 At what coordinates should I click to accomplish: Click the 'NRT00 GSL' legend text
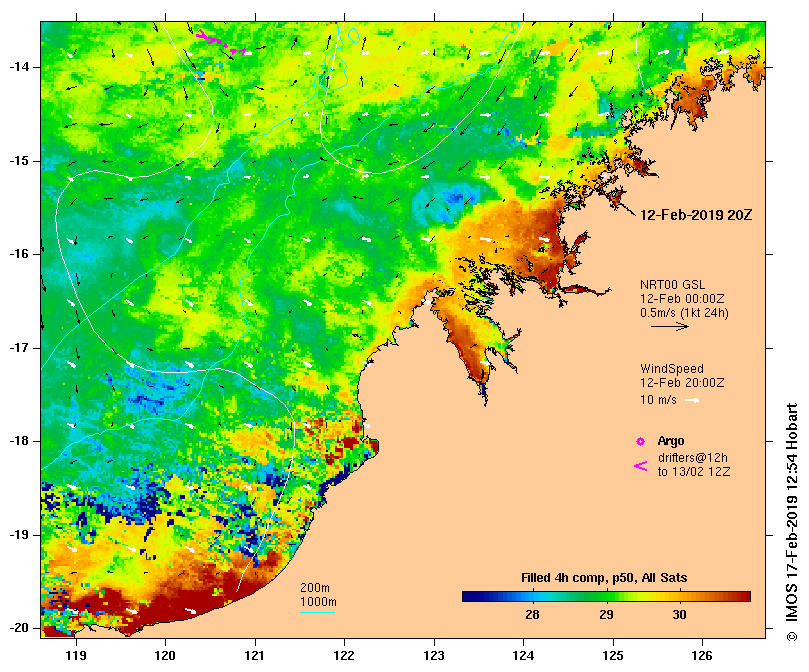[672, 285]
